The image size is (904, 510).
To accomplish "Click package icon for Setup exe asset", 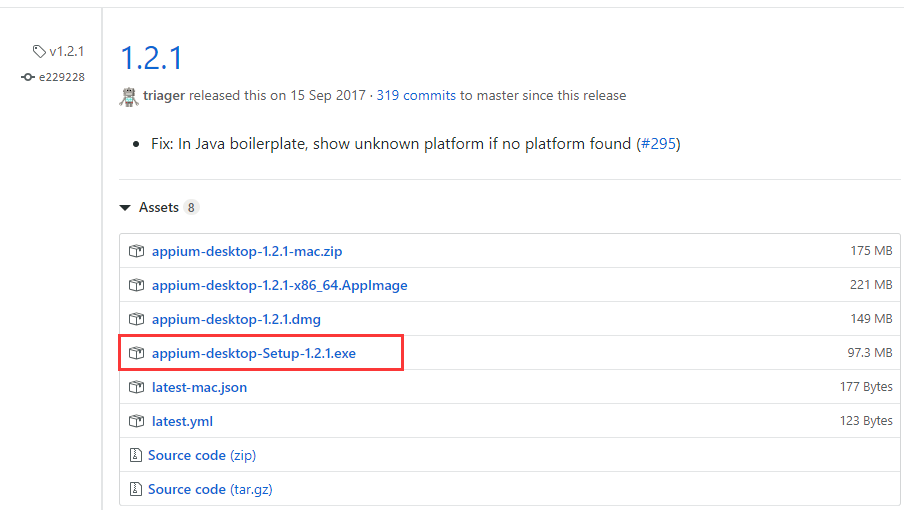I will click(136, 353).
